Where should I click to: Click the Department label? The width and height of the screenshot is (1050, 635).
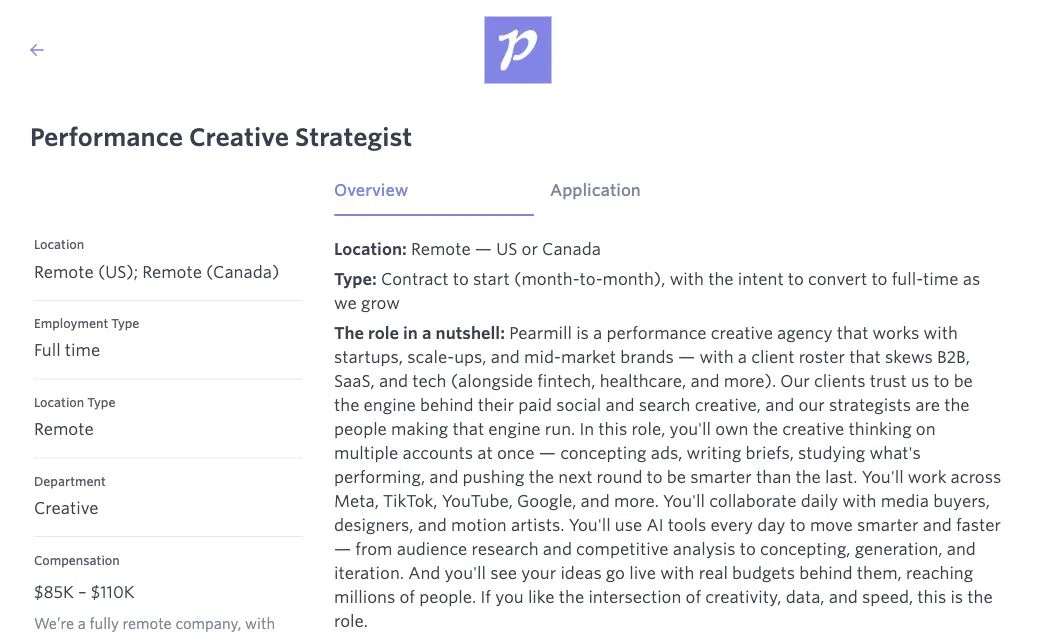pos(70,482)
